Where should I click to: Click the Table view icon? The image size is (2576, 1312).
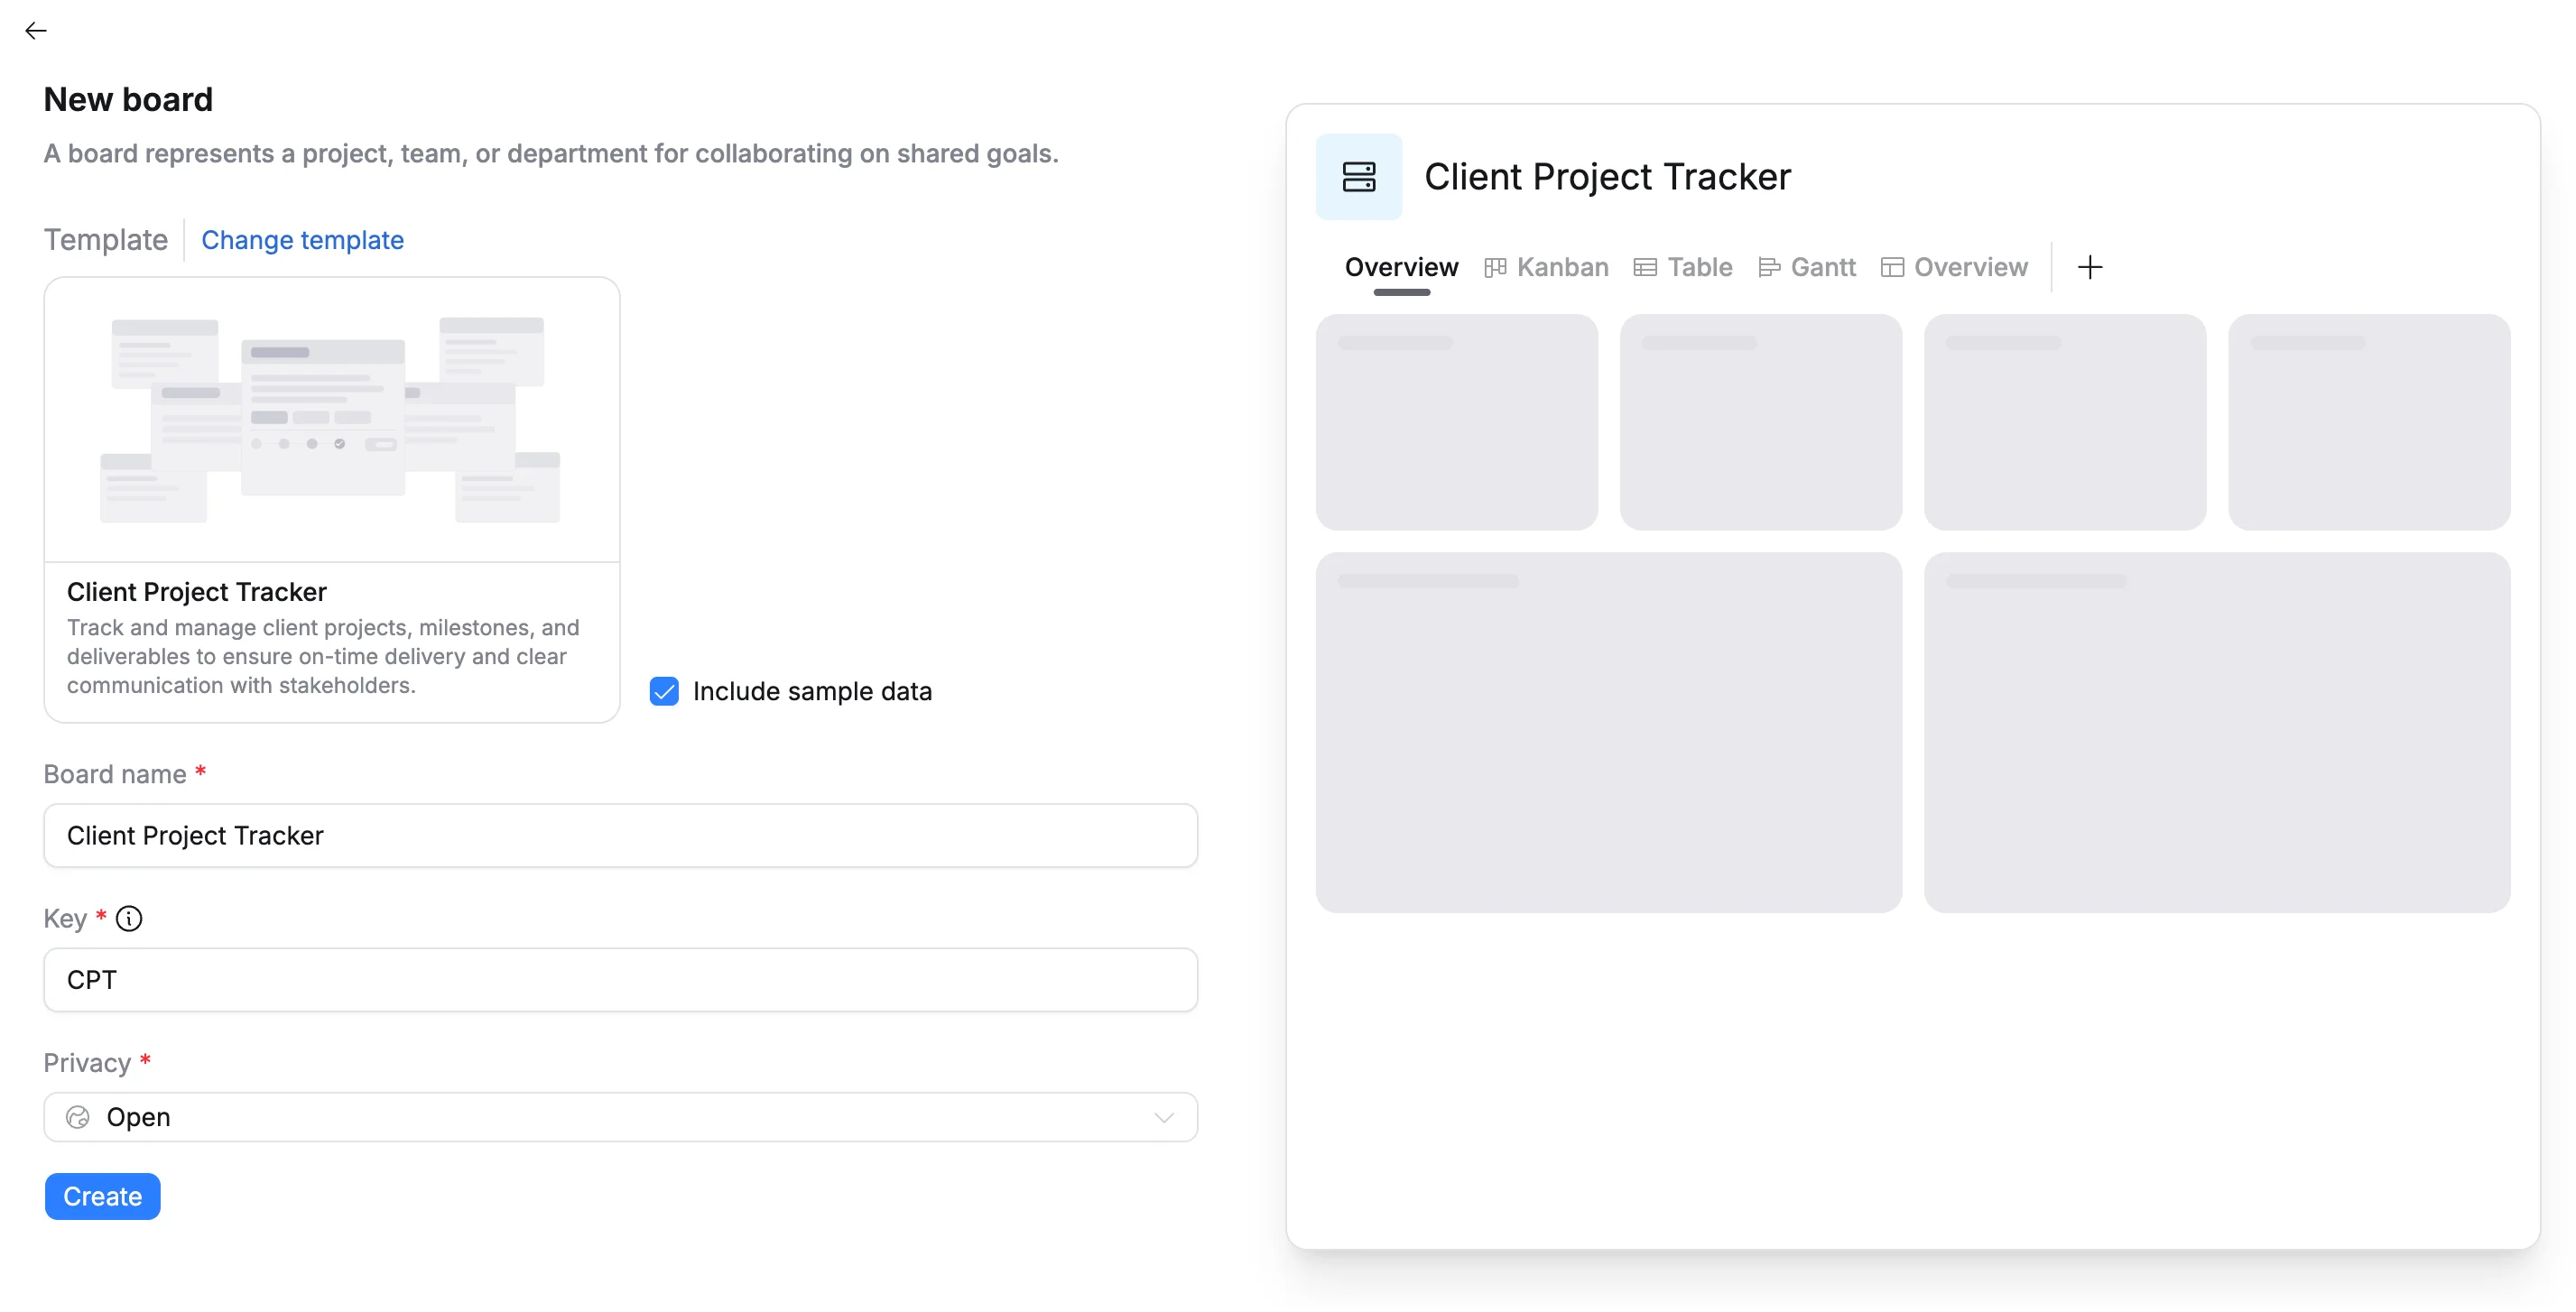tap(1645, 268)
